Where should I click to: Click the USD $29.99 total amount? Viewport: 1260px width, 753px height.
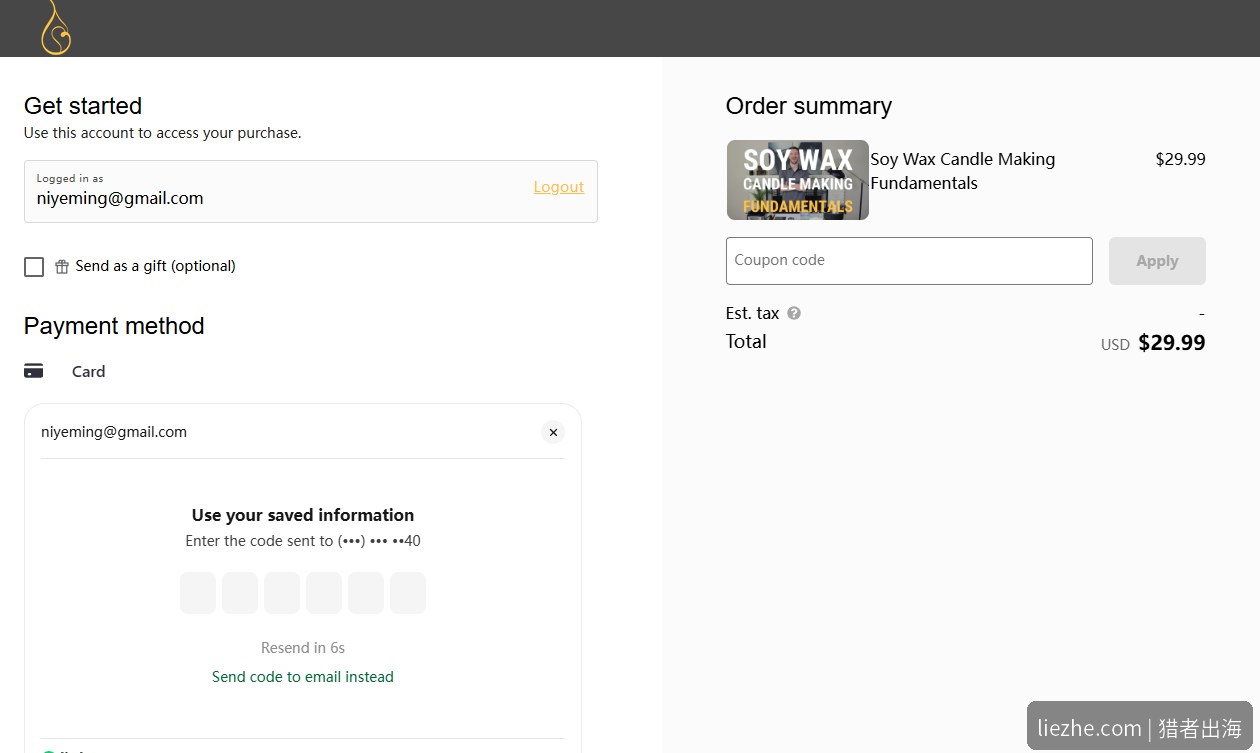point(1153,343)
